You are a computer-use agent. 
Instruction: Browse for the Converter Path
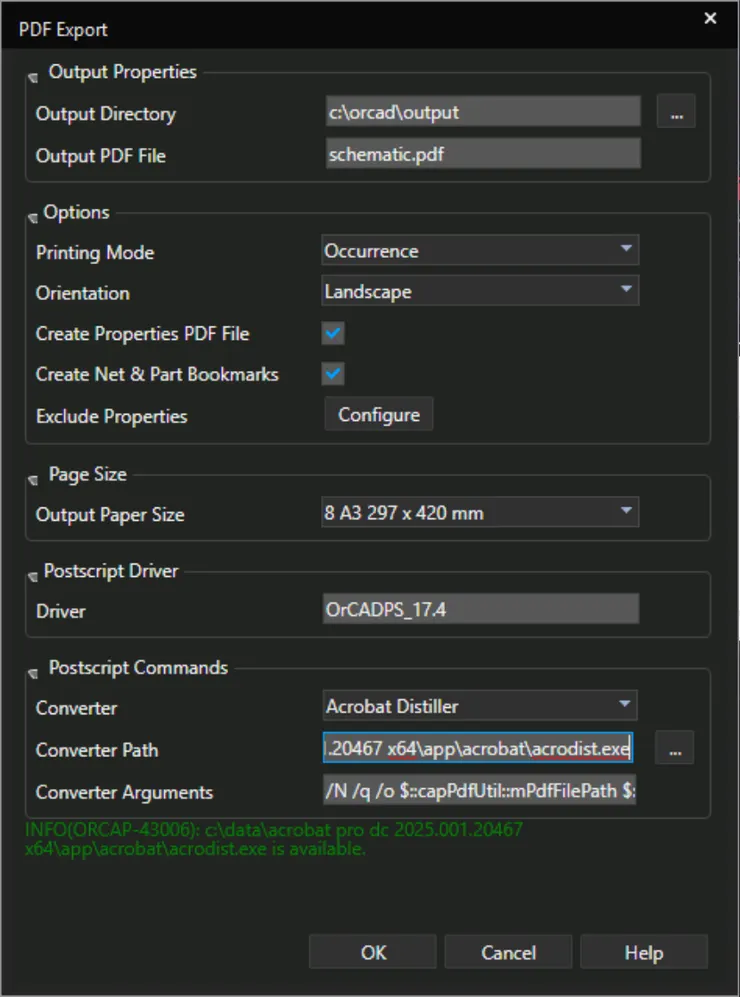point(675,748)
